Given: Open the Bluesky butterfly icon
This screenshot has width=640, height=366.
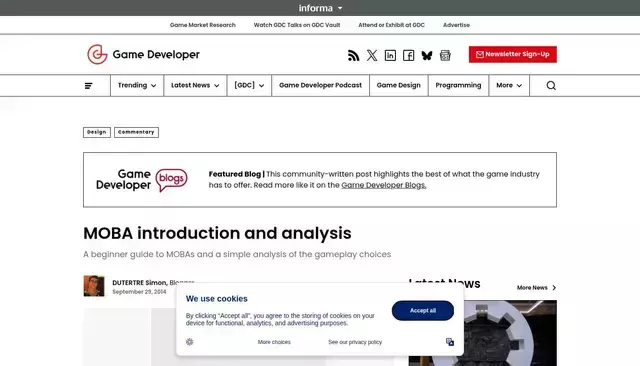Looking at the screenshot, I should point(427,55).
